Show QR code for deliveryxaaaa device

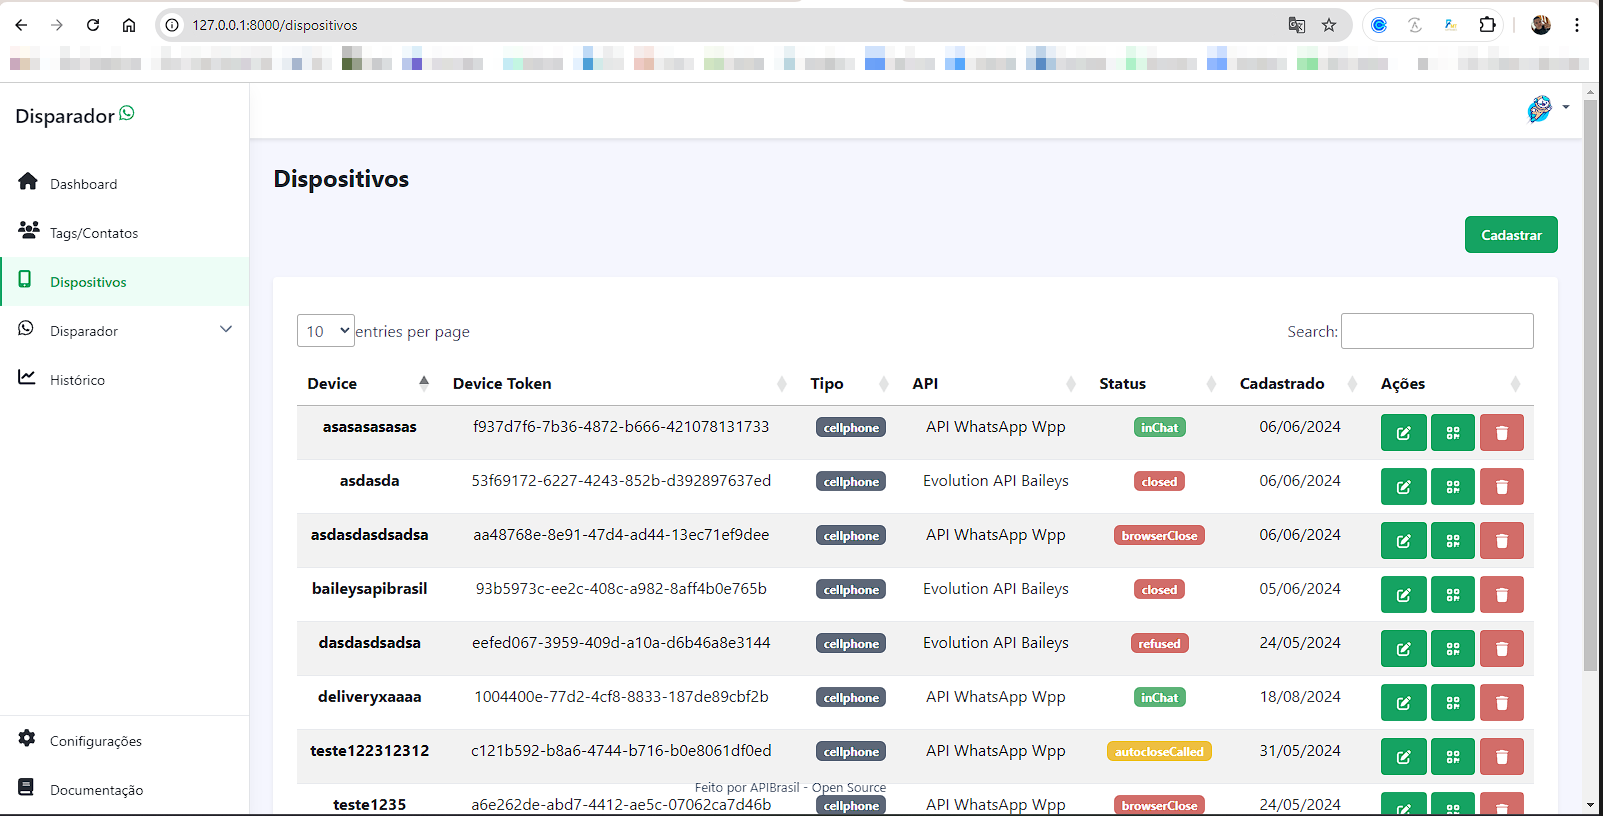(x=1453, y=703)
